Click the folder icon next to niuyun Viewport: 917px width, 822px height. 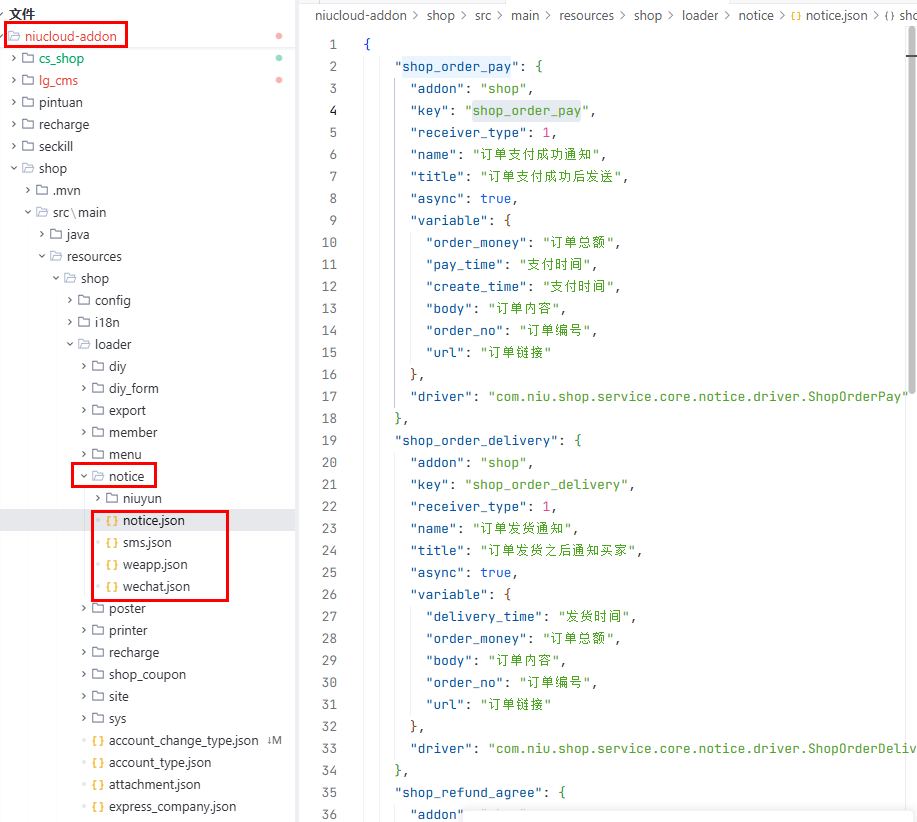tap(112, 499)
